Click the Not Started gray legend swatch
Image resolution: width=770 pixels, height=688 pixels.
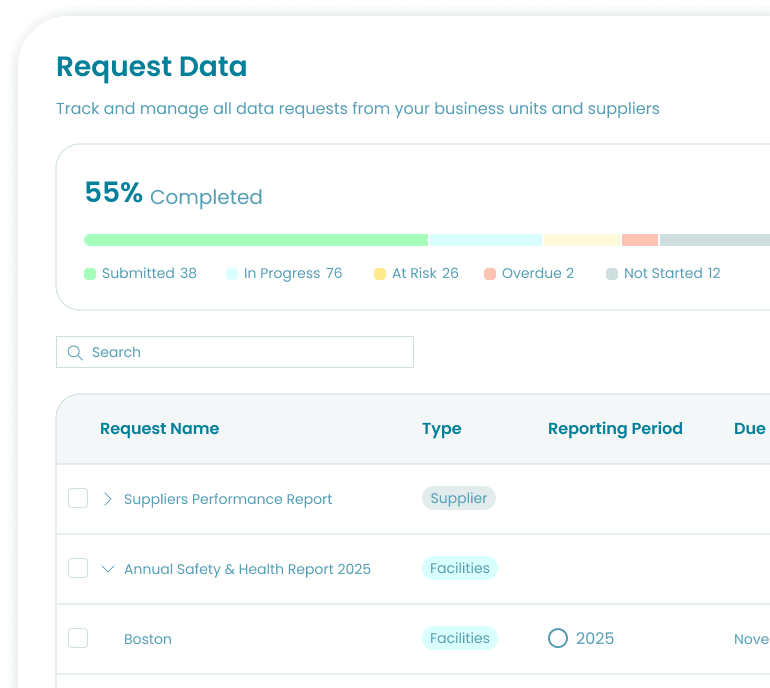[612, 274]
